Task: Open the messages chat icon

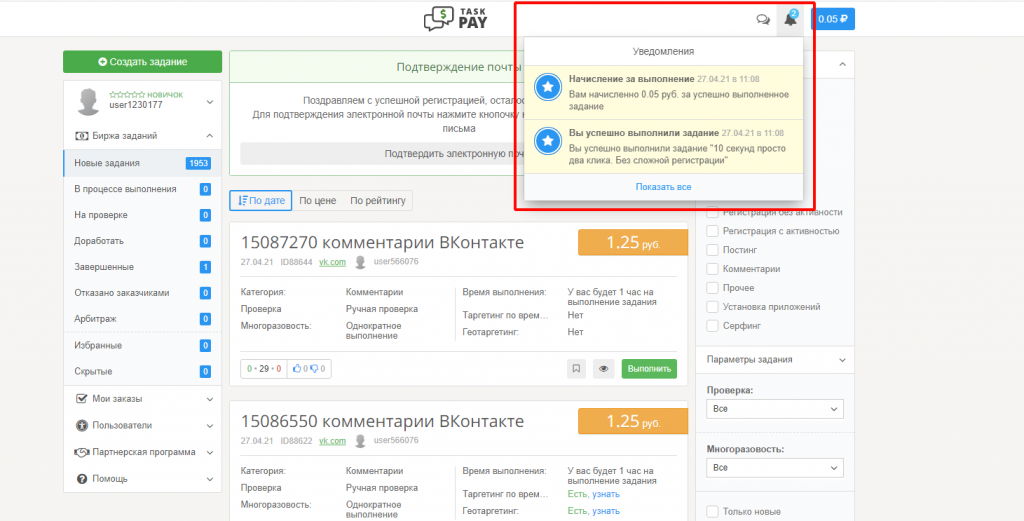Action: click(x=763, y=19)
